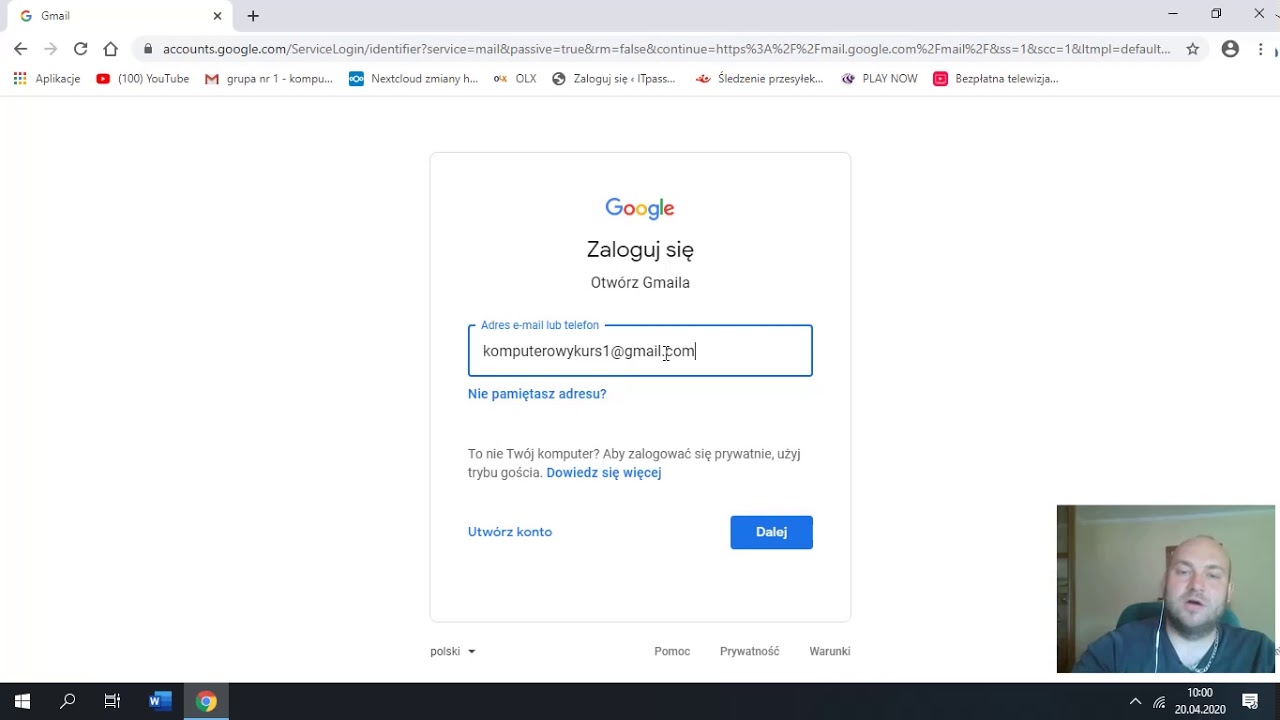Go back using the browser back arrow
This screenshot has width=1280, height=720.
click(20, 49)
